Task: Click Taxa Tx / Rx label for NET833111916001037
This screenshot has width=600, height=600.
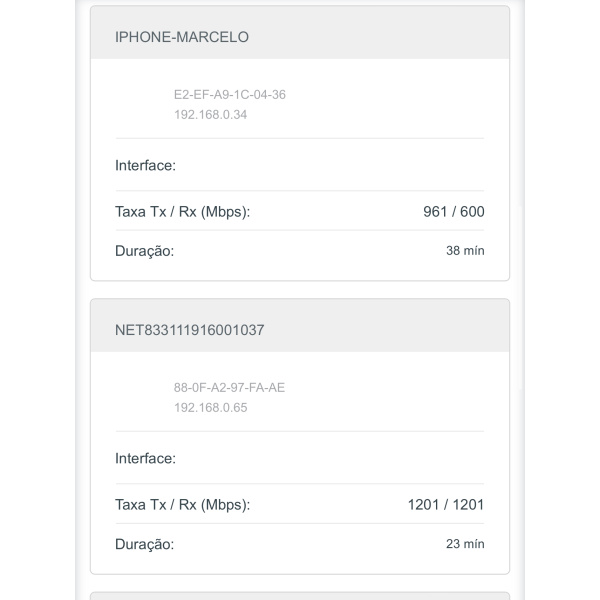Action: click(x=183, y=505)
